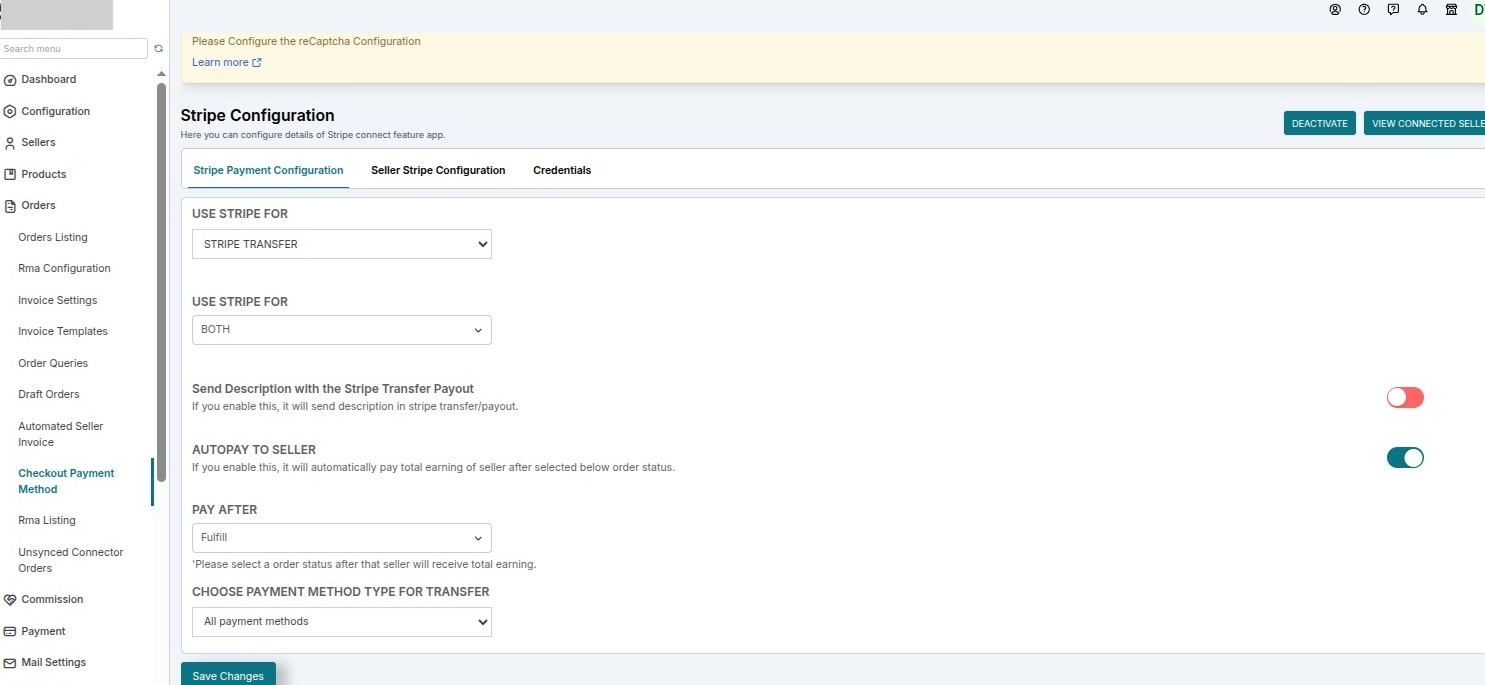The image size is (1485, 685).
Task: Click the Commission icon in sidebar
Action: click(x=10, y=600)
